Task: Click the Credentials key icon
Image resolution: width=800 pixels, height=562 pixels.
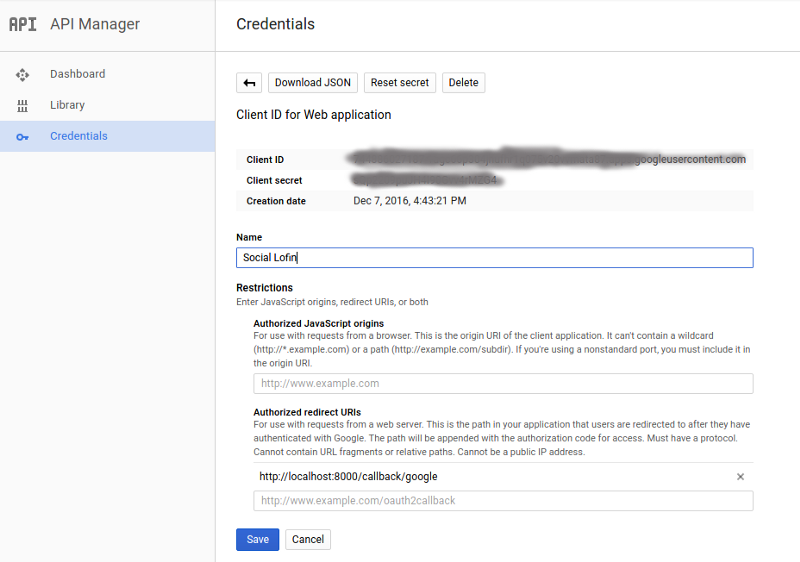Action: tap(23, 137)
